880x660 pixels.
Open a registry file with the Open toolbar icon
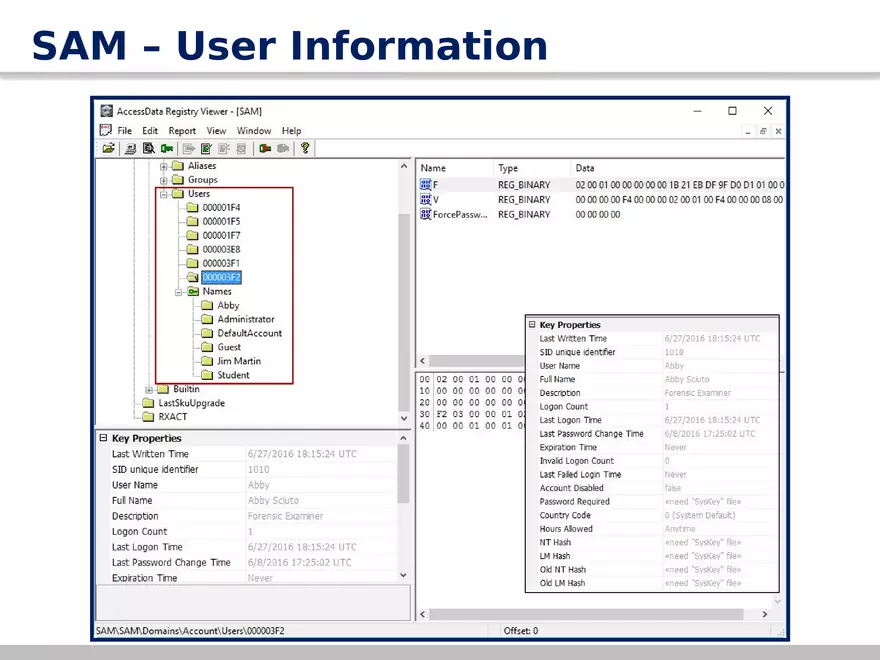[110, 148]
